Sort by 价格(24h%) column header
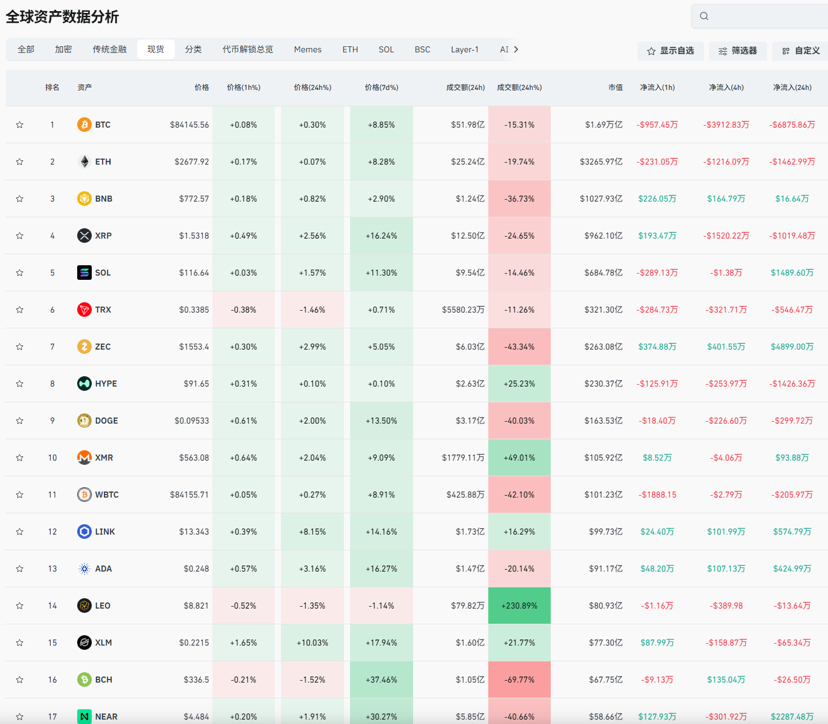This screenshot has height=724, width=828. 313,87
